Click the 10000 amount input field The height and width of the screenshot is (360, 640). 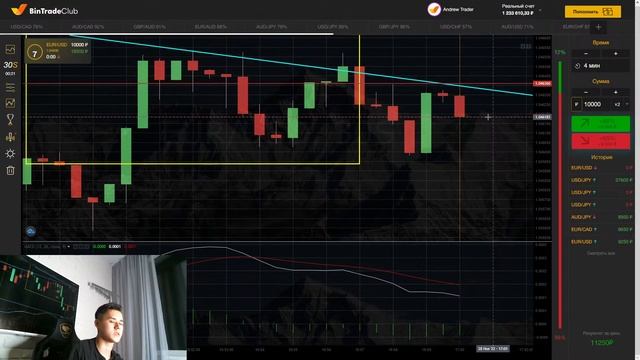tap(596, 104)
